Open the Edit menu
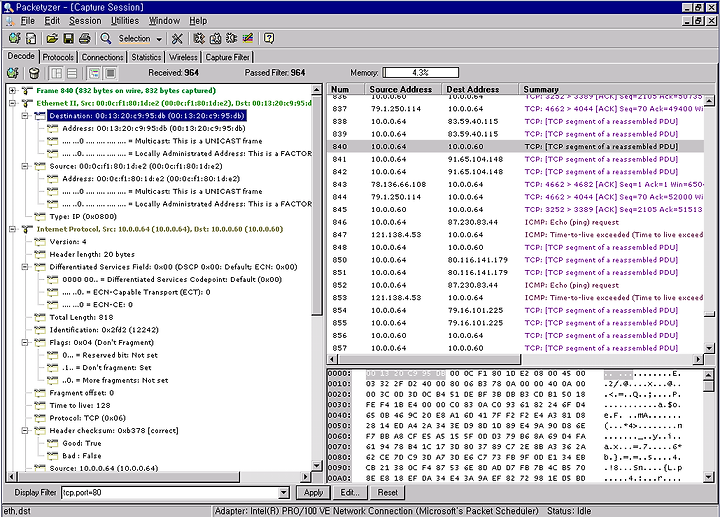Screen dimensions: 720x517 click(52, 21)
